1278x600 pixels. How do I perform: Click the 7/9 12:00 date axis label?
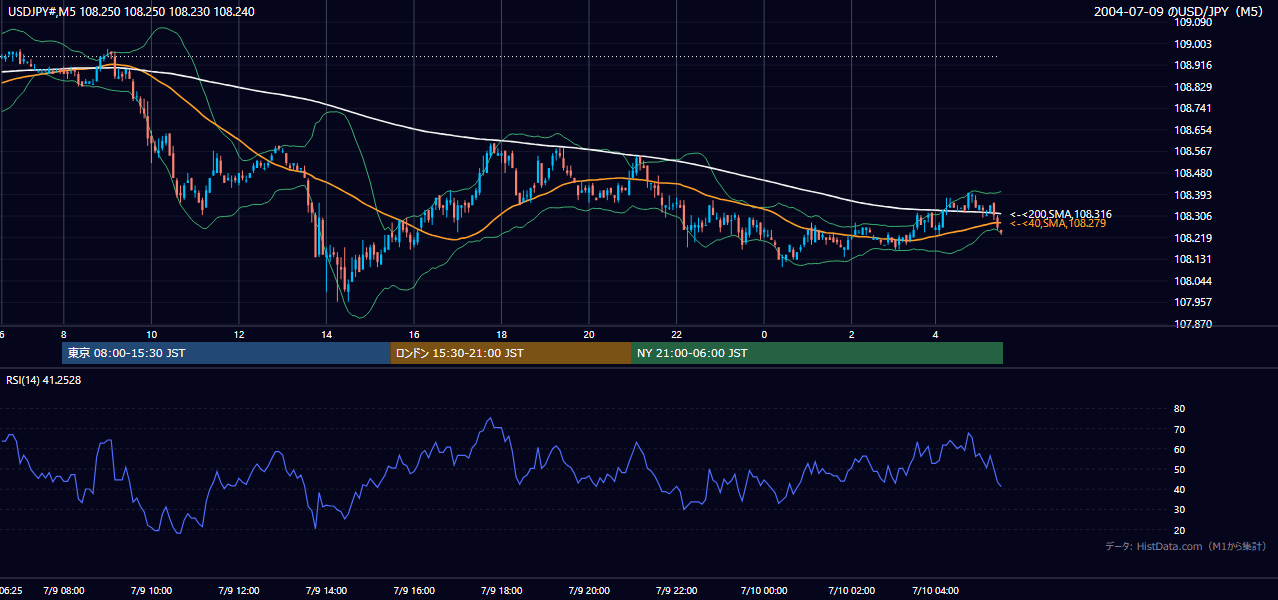pyautogui.click(x=239, y=591)
